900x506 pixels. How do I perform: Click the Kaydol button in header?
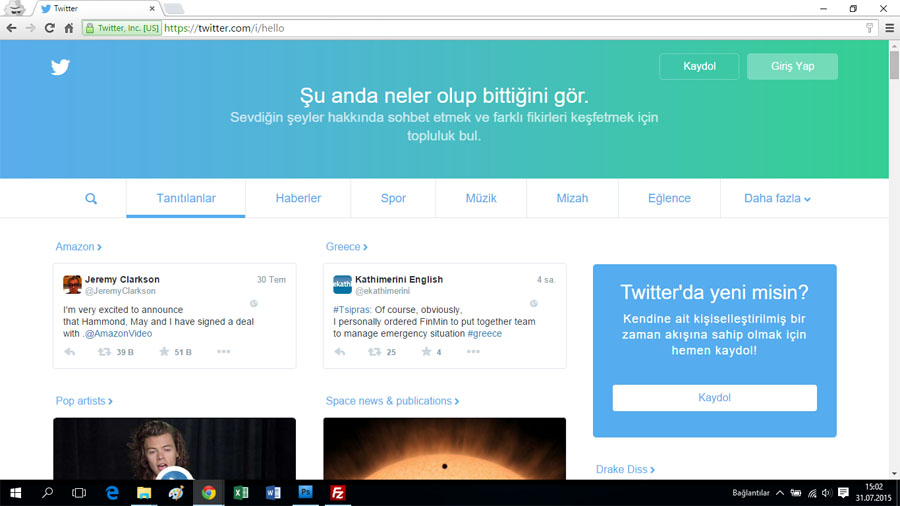pos(699,67)
